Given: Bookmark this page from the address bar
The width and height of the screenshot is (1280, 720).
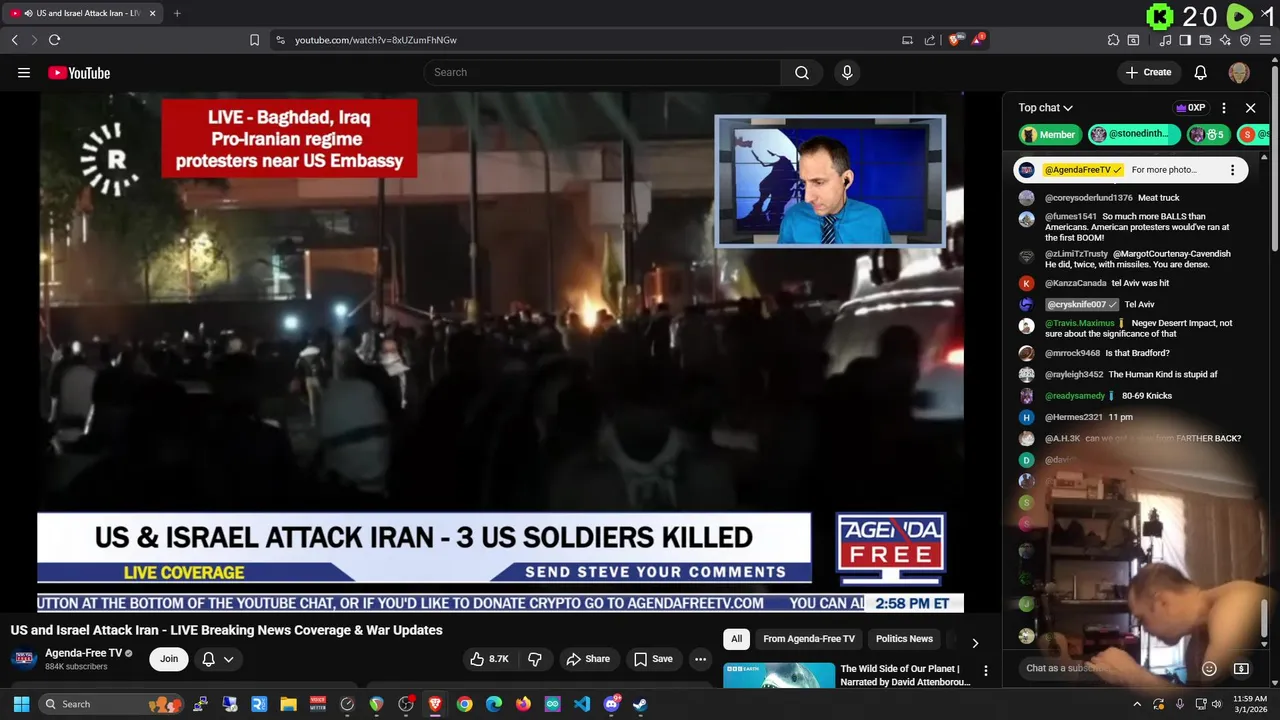Looking at the screenshot, I should (x=254, y=40).
